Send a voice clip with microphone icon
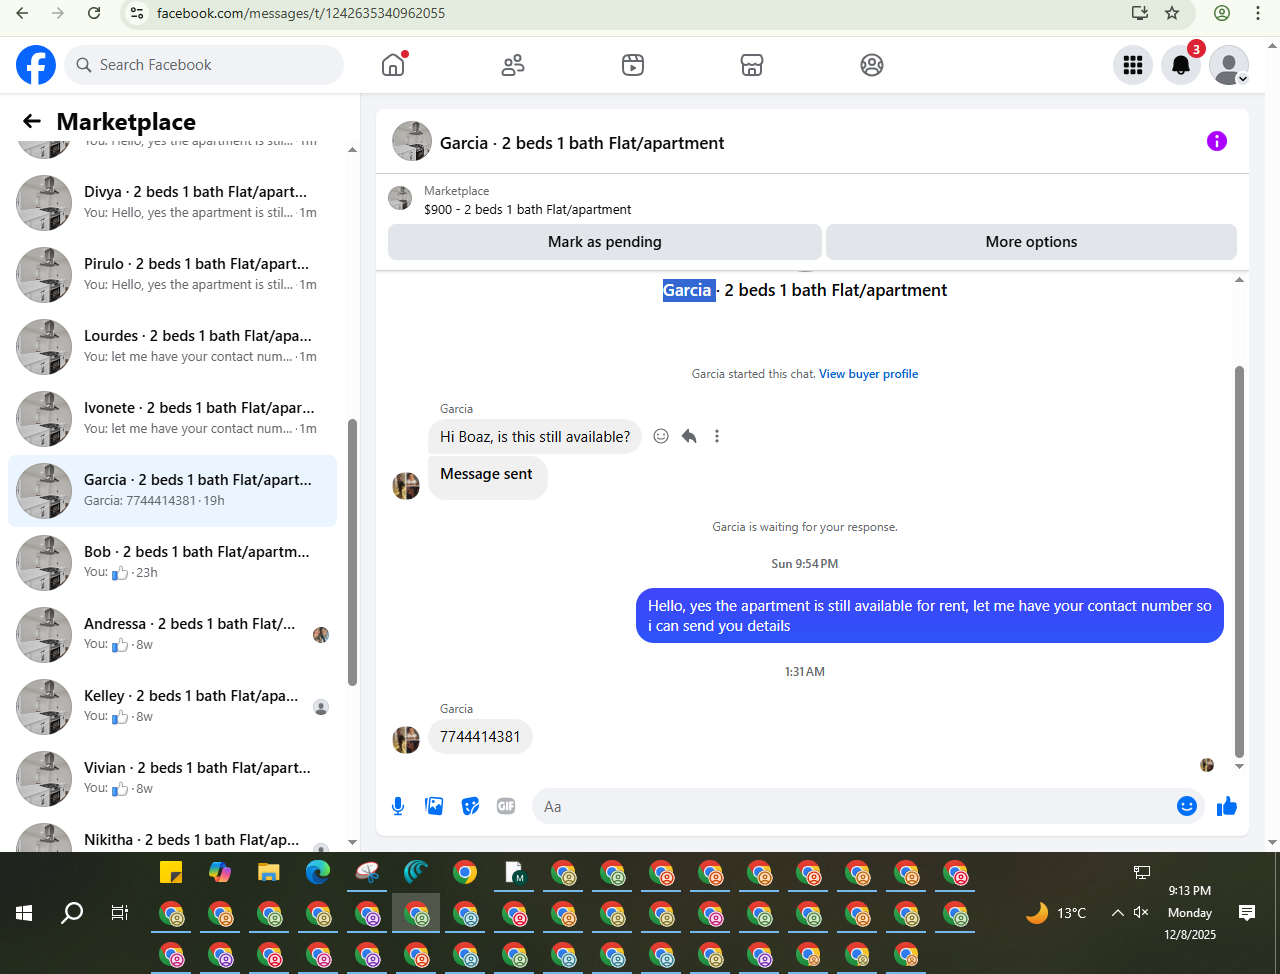1280x974 pixels. (398, 806)
